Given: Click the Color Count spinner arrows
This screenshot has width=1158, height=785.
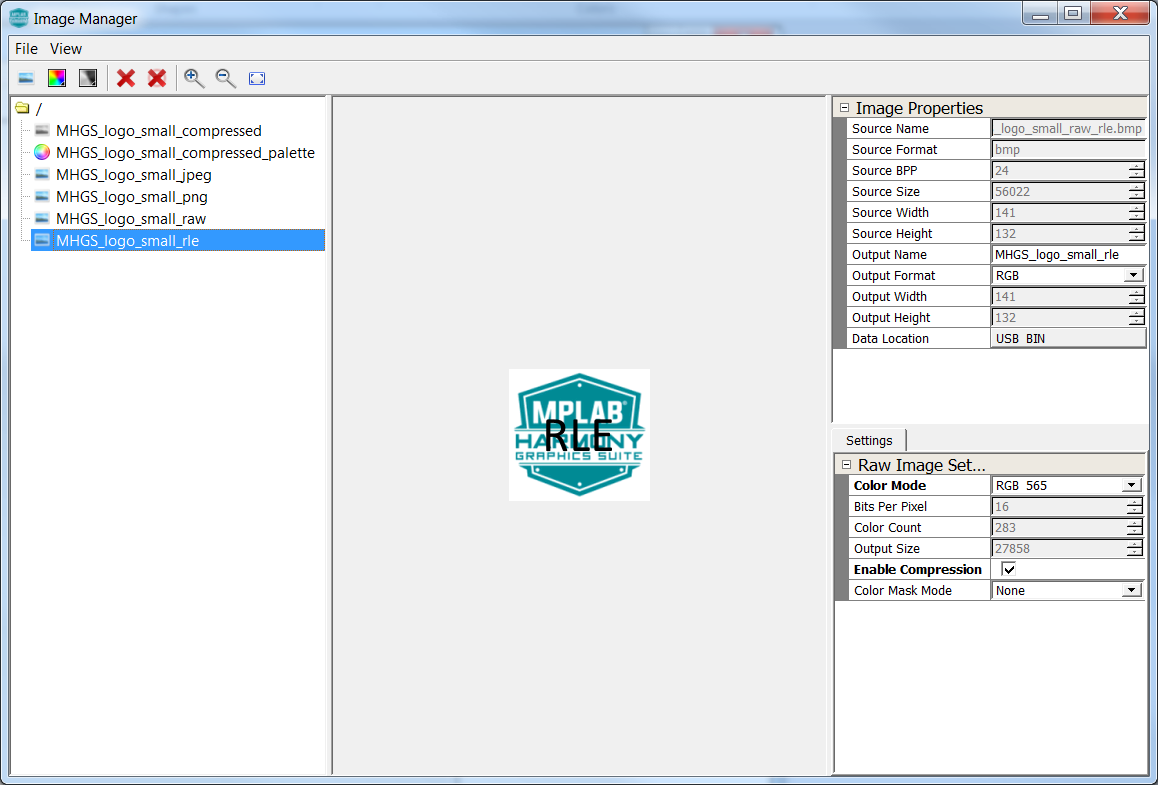Looking at the screenshot, I should click(1134, 527).
